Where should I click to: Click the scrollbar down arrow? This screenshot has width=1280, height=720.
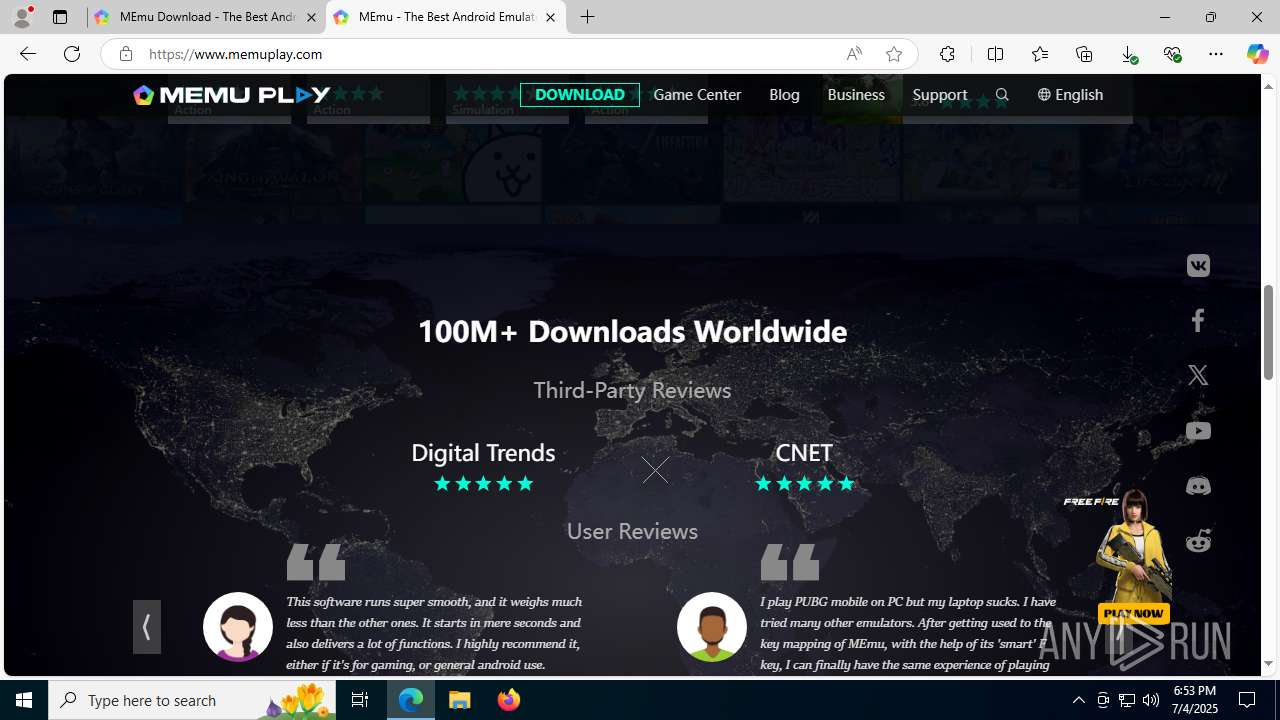click(1268, 664)
